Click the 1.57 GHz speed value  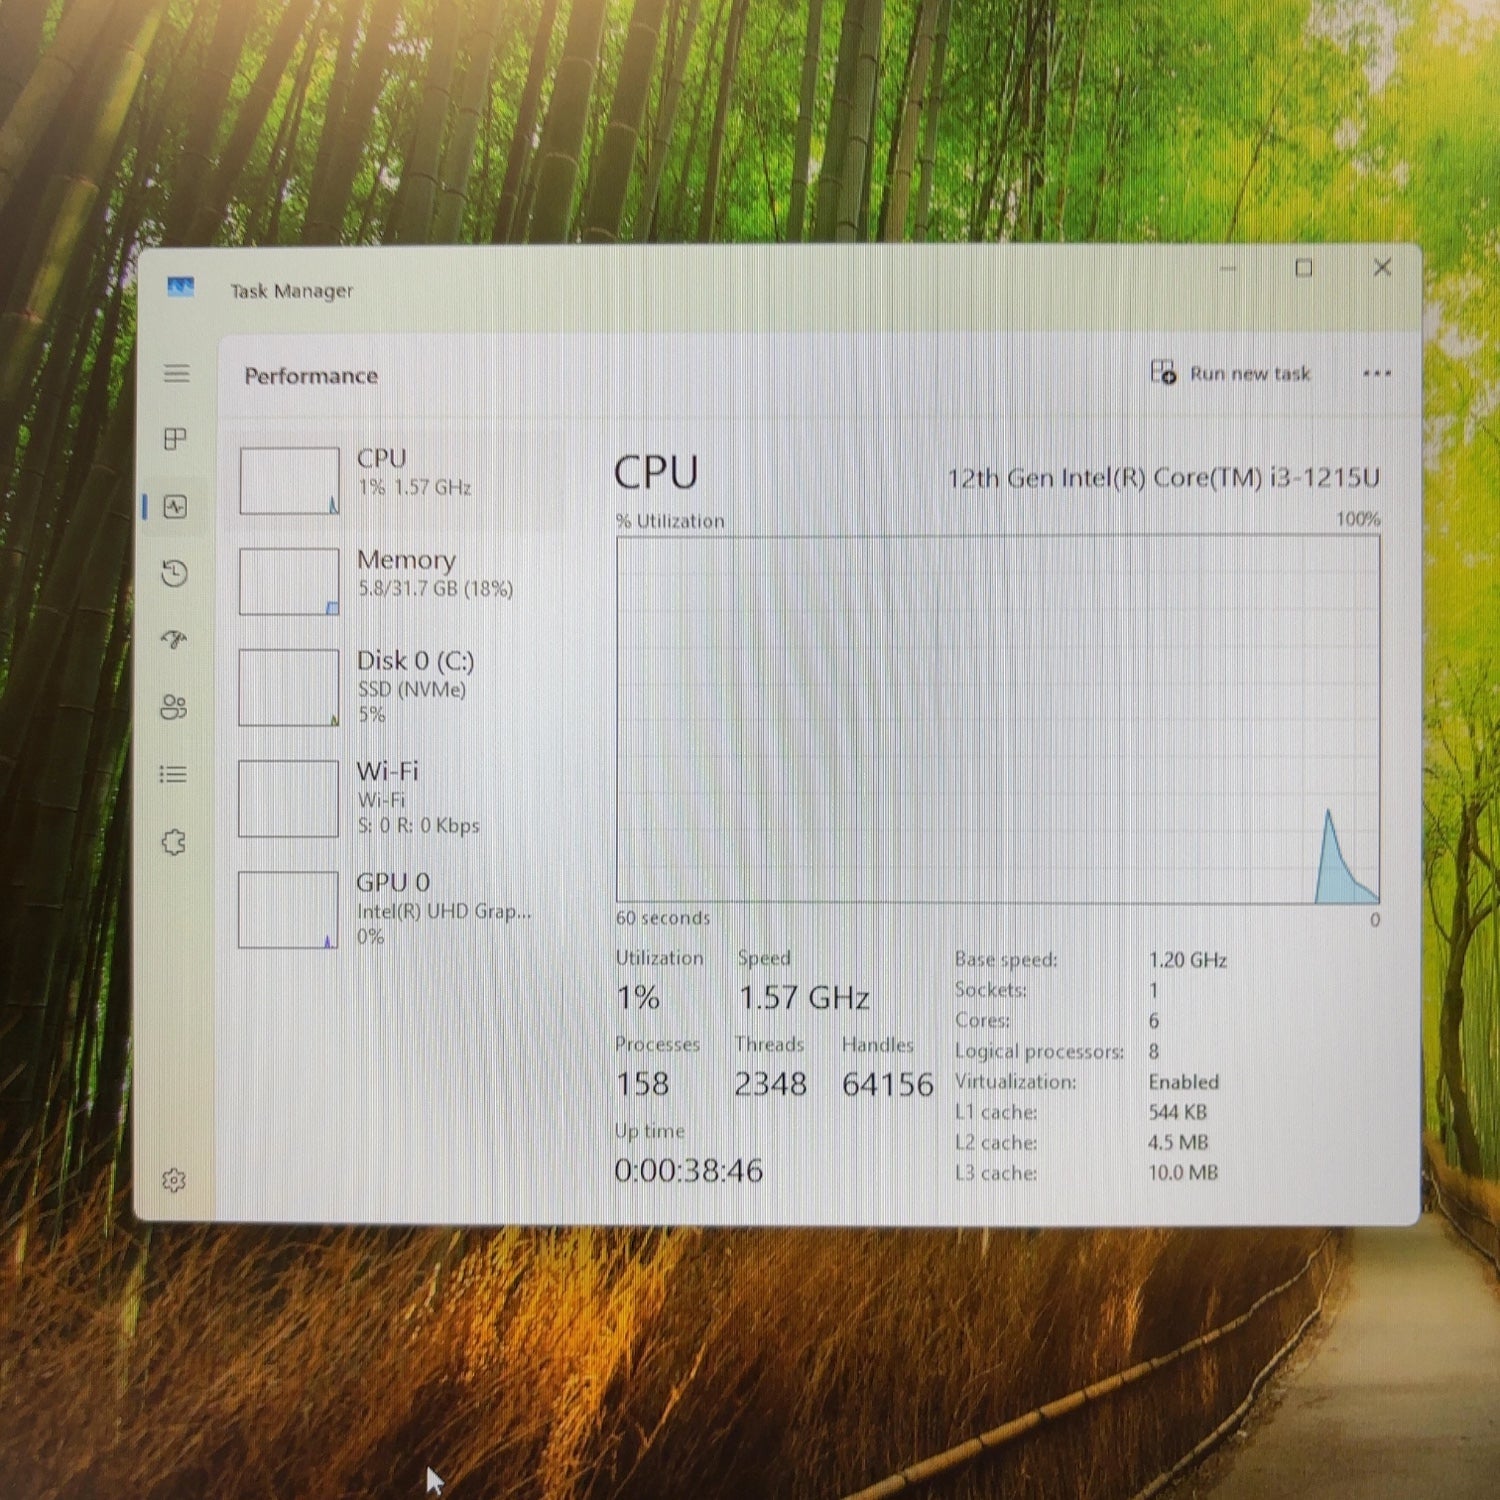coord(804,997)
